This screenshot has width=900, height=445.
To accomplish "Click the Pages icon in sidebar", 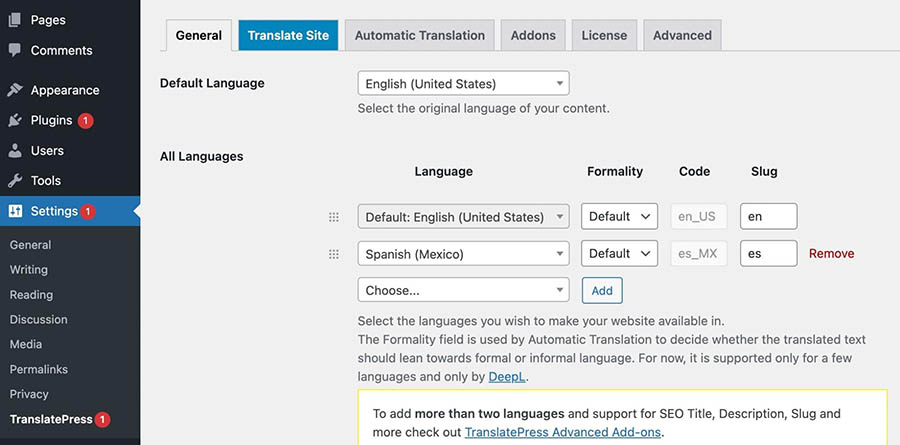I will point(15,20).
